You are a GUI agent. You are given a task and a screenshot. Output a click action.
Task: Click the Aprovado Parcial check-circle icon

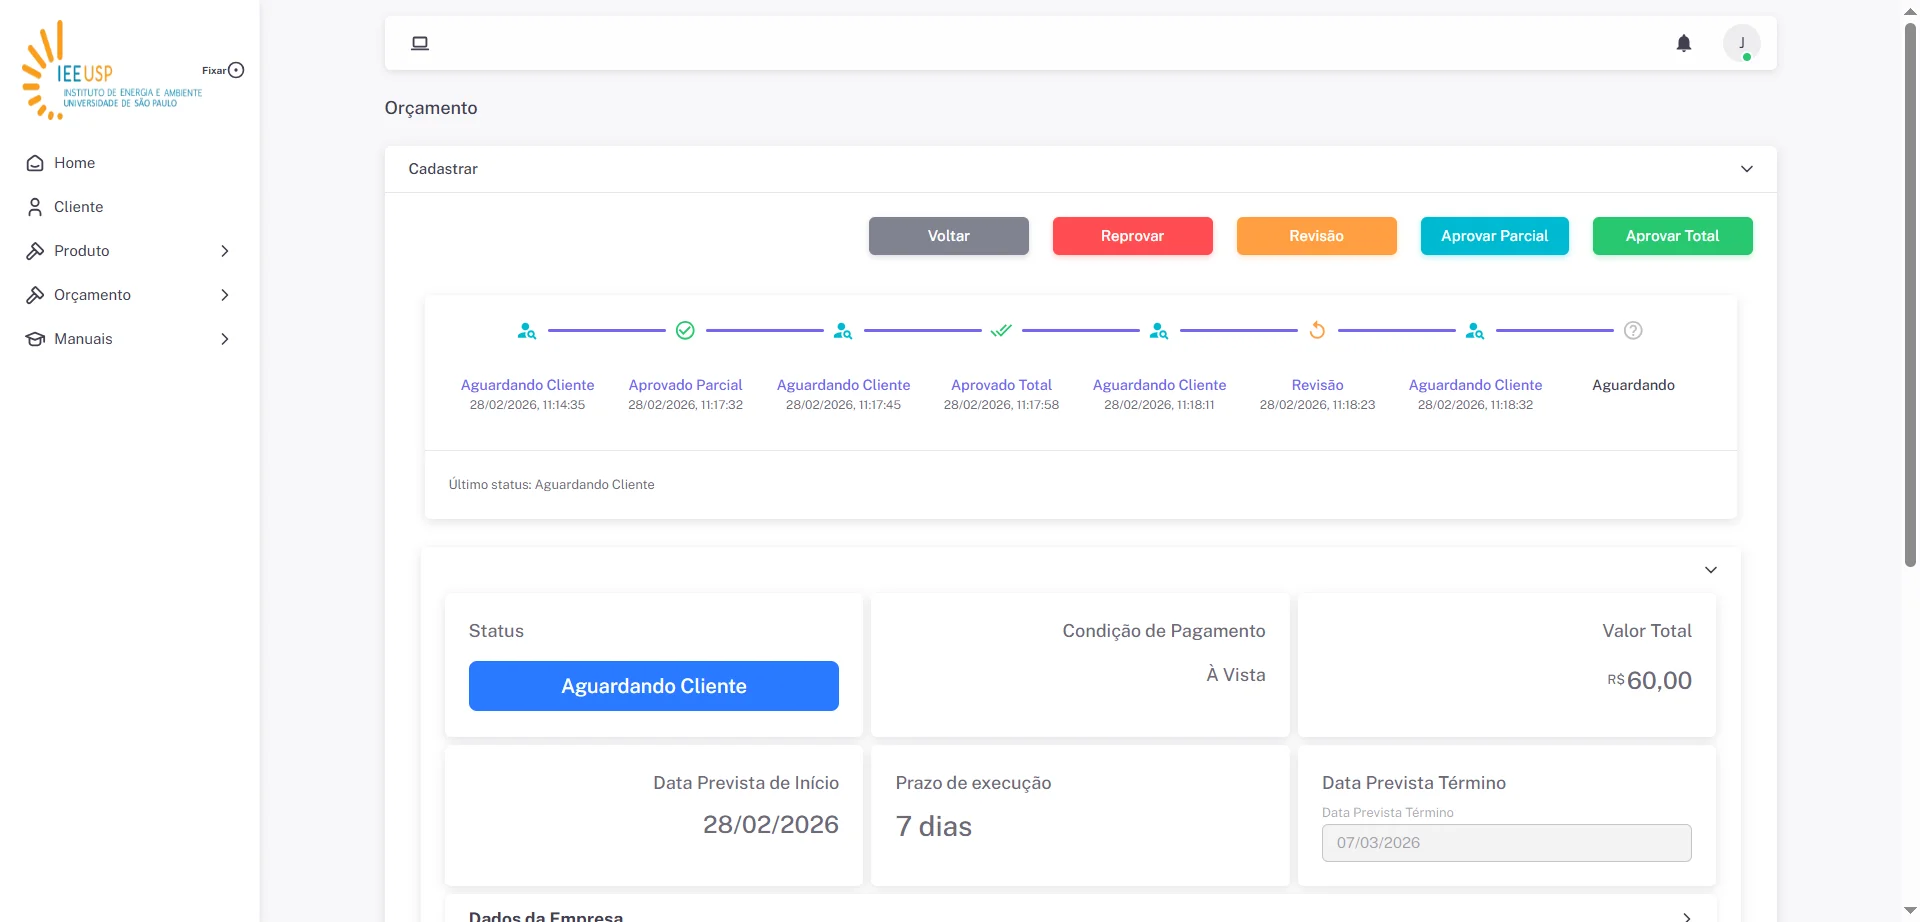click(x=685, y=330)
